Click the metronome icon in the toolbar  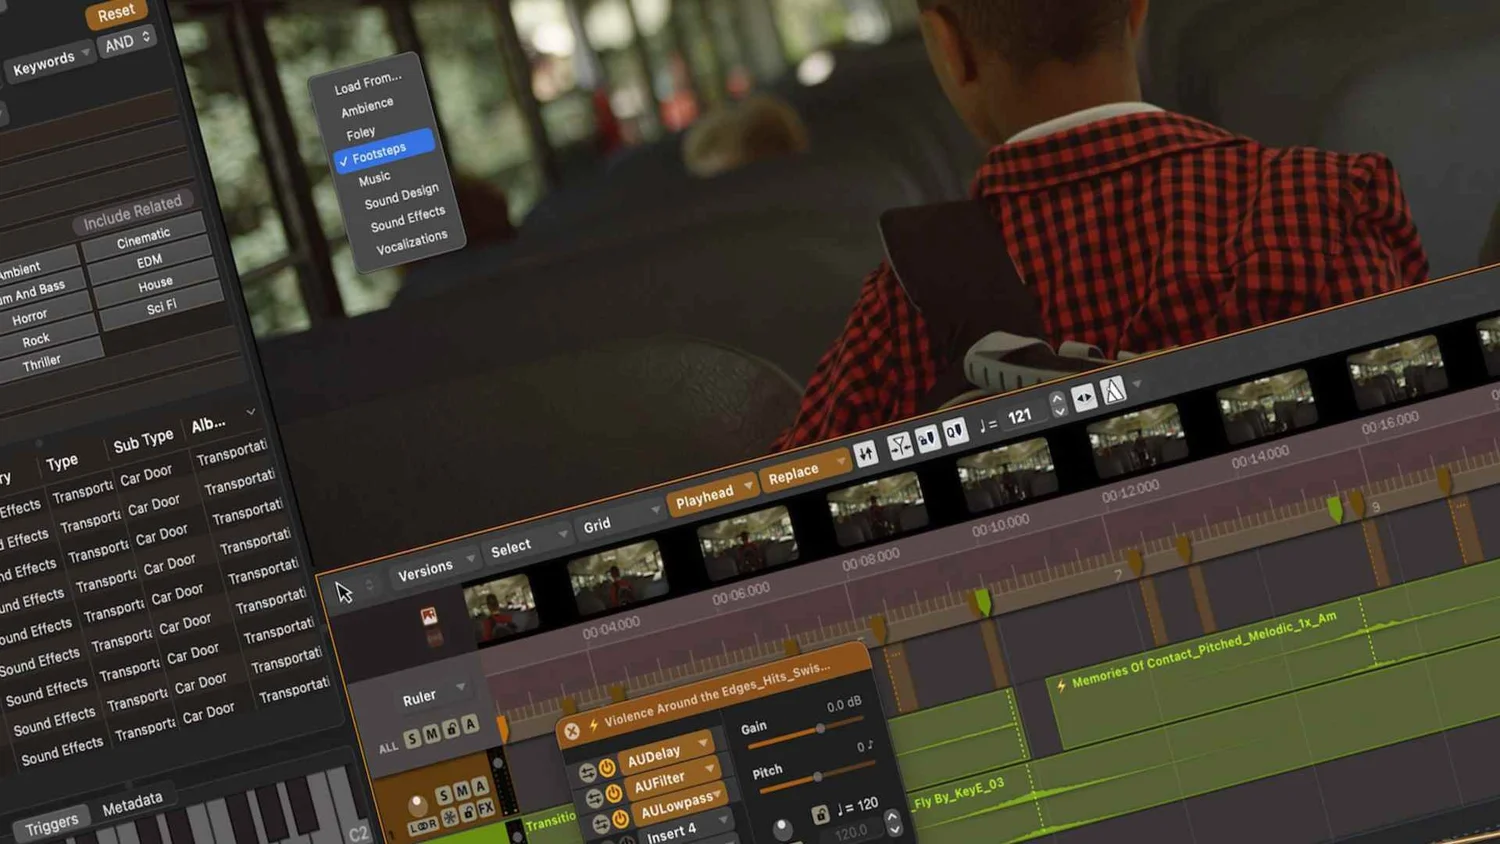click(x=1114, y=392)
